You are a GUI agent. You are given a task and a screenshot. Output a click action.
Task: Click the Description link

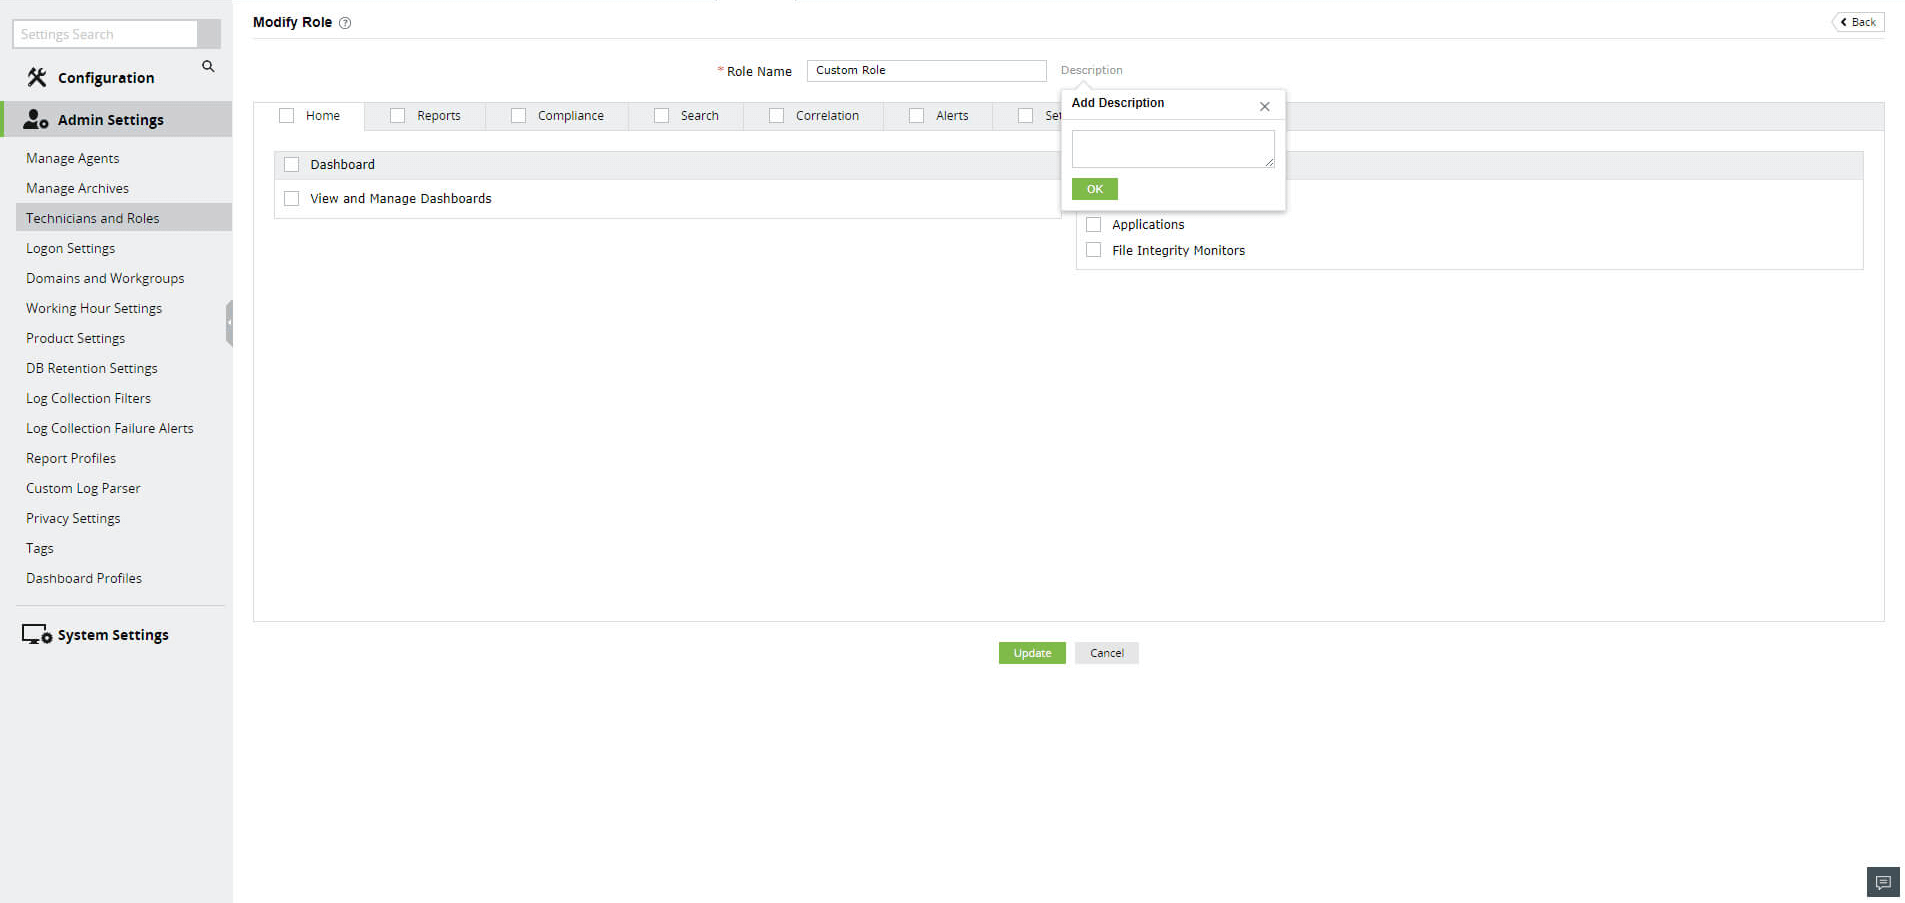[1091, 70]
